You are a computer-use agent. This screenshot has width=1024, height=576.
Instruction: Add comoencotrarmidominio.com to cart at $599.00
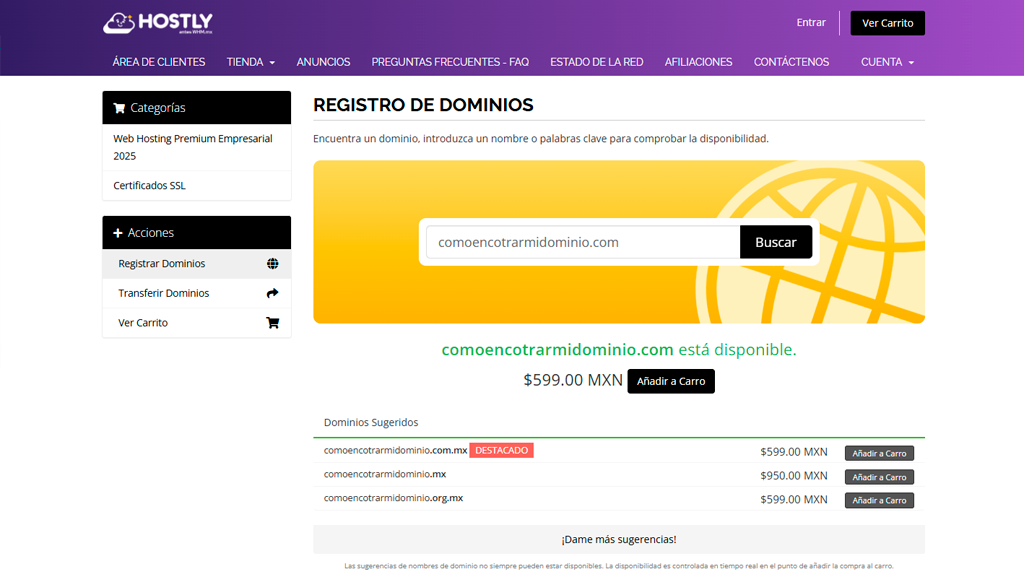[x=670, y=381]
